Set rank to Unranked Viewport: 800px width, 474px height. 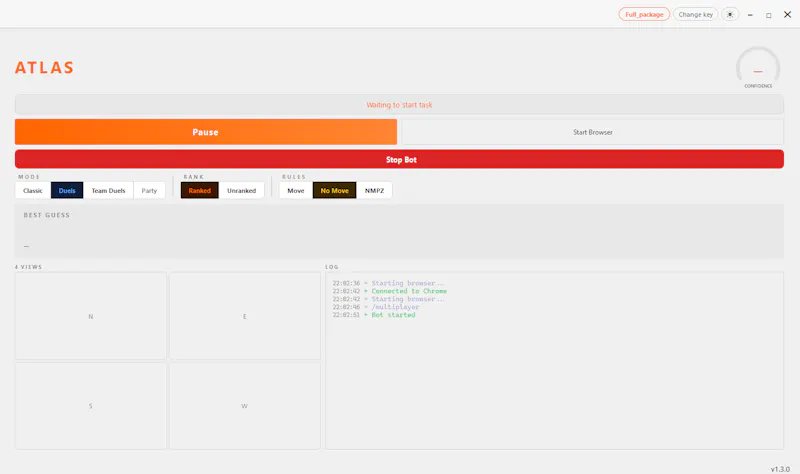241,190
